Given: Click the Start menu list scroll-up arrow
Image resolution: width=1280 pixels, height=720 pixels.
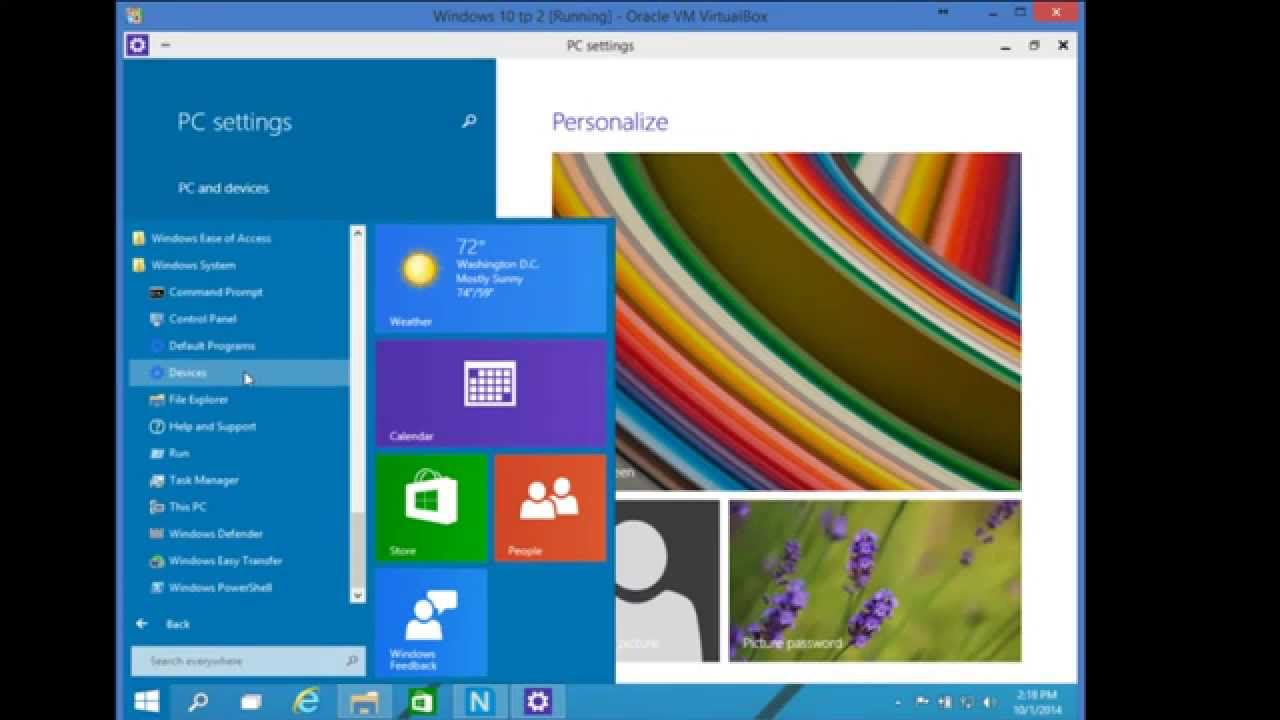Looking at the screenshot, I should (x=358, y=232).
